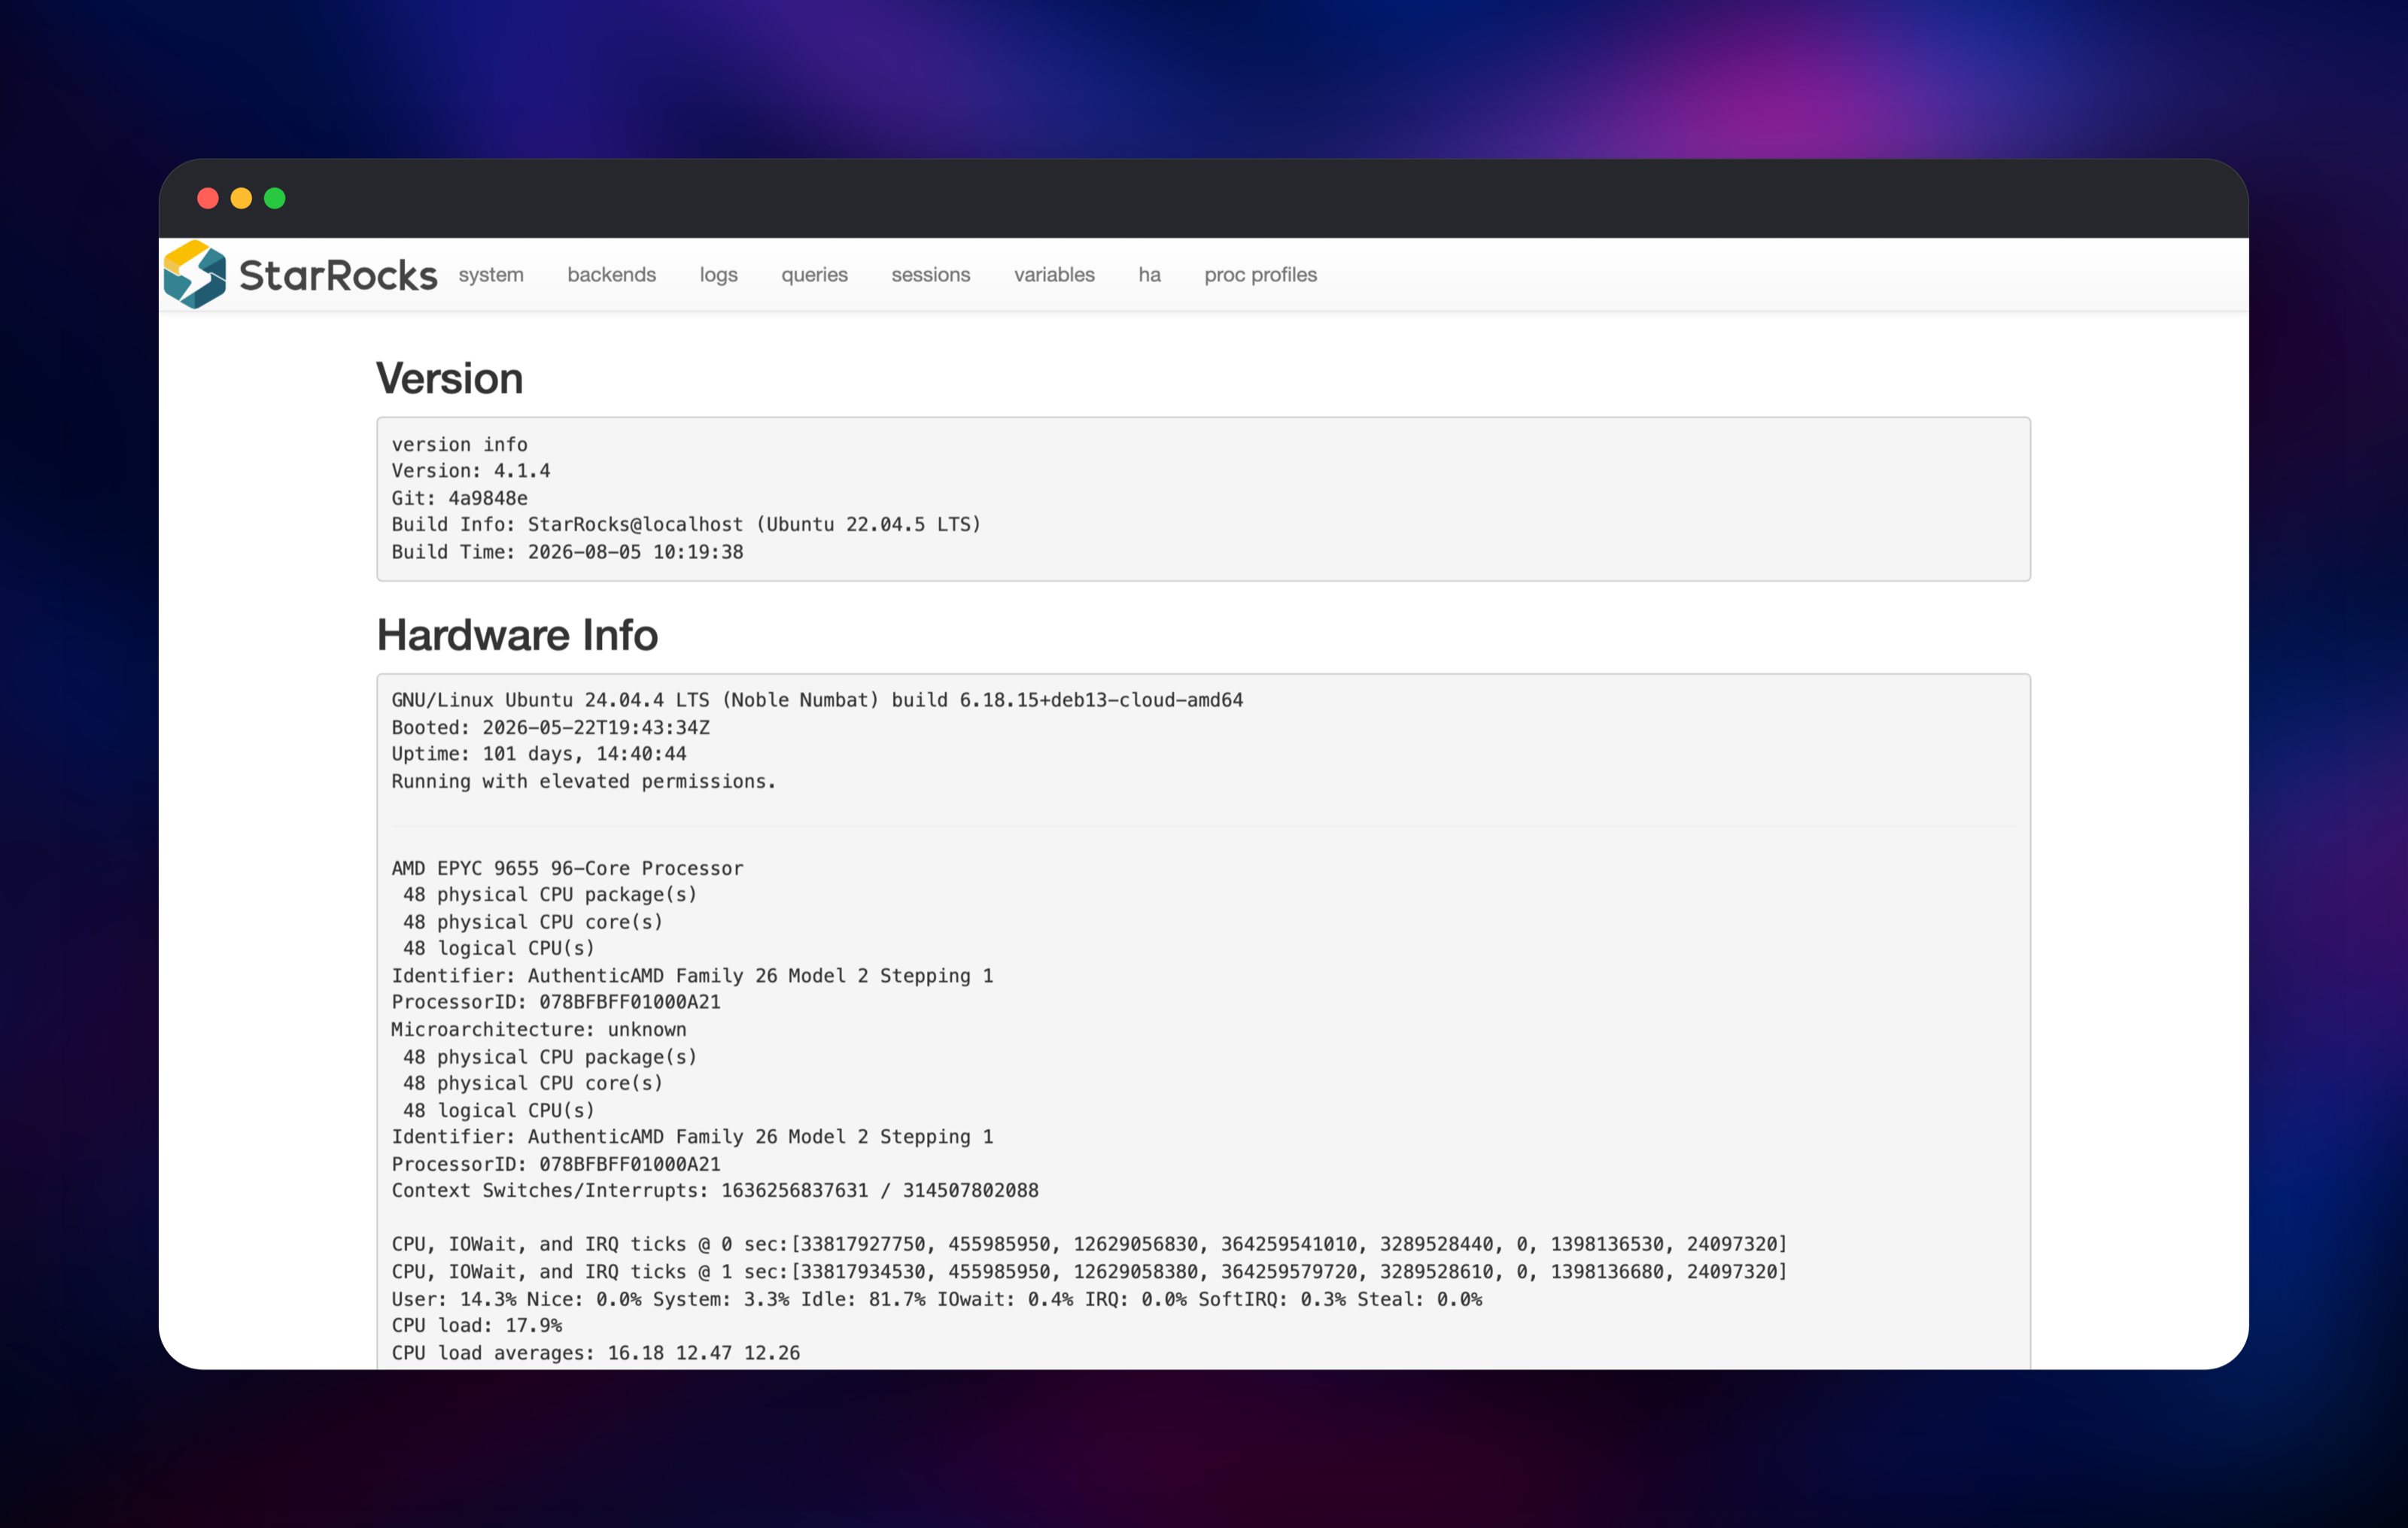2408x1528 pixels.
Task: Click the 'version info' line
Action: pos(460,444)
